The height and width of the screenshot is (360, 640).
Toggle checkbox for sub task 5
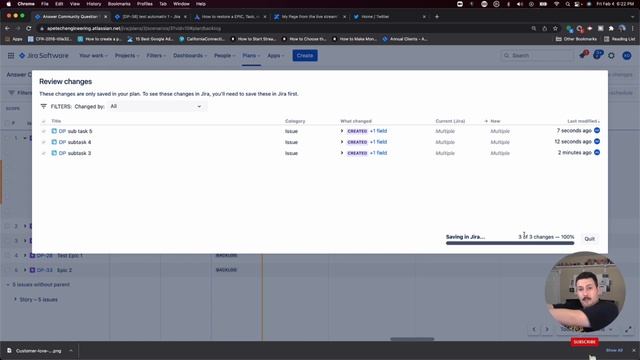[44, 131]
